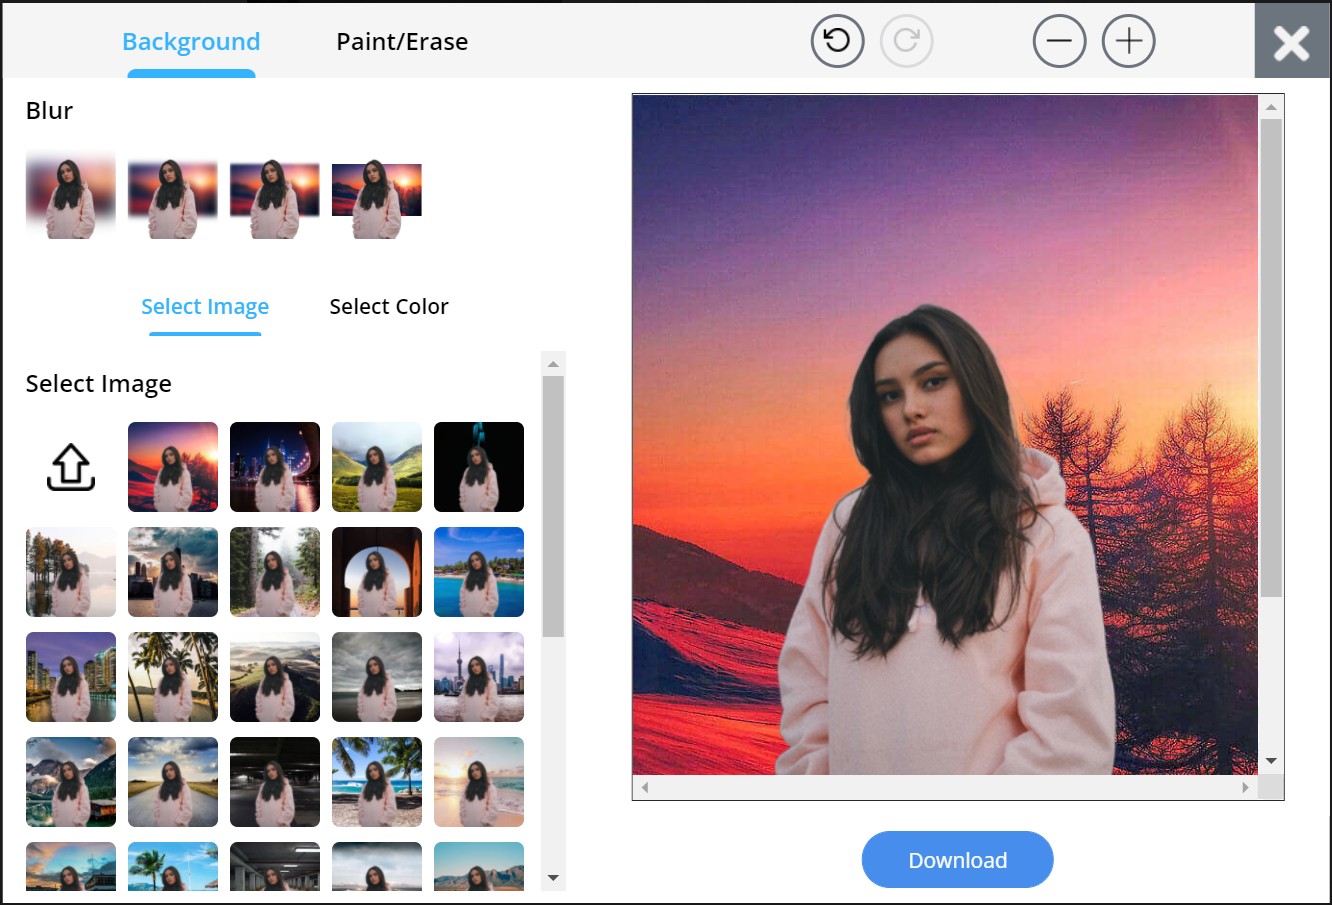The height and width of the screenshot is (905, 1332).
Task: Select the night city lights background
Action: (275, 467)
